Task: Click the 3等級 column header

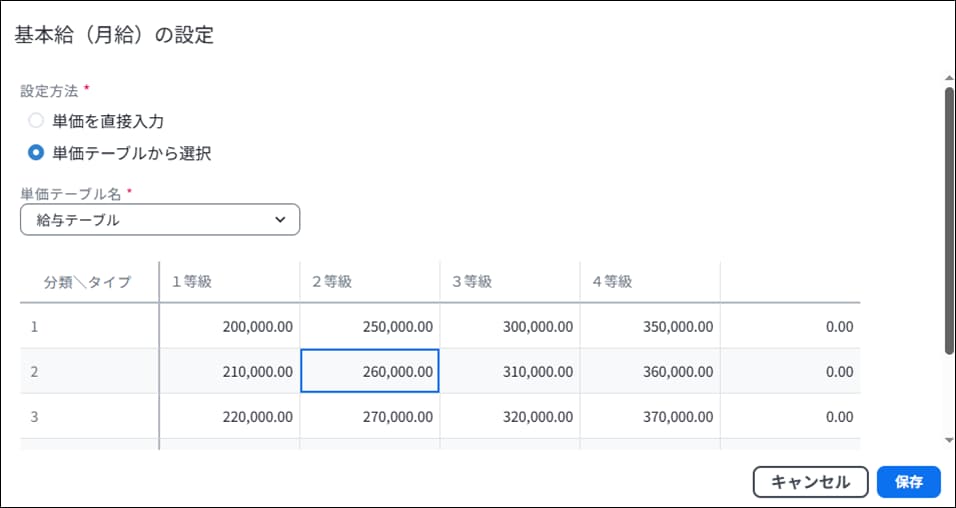Action: [x=510, y=282]
